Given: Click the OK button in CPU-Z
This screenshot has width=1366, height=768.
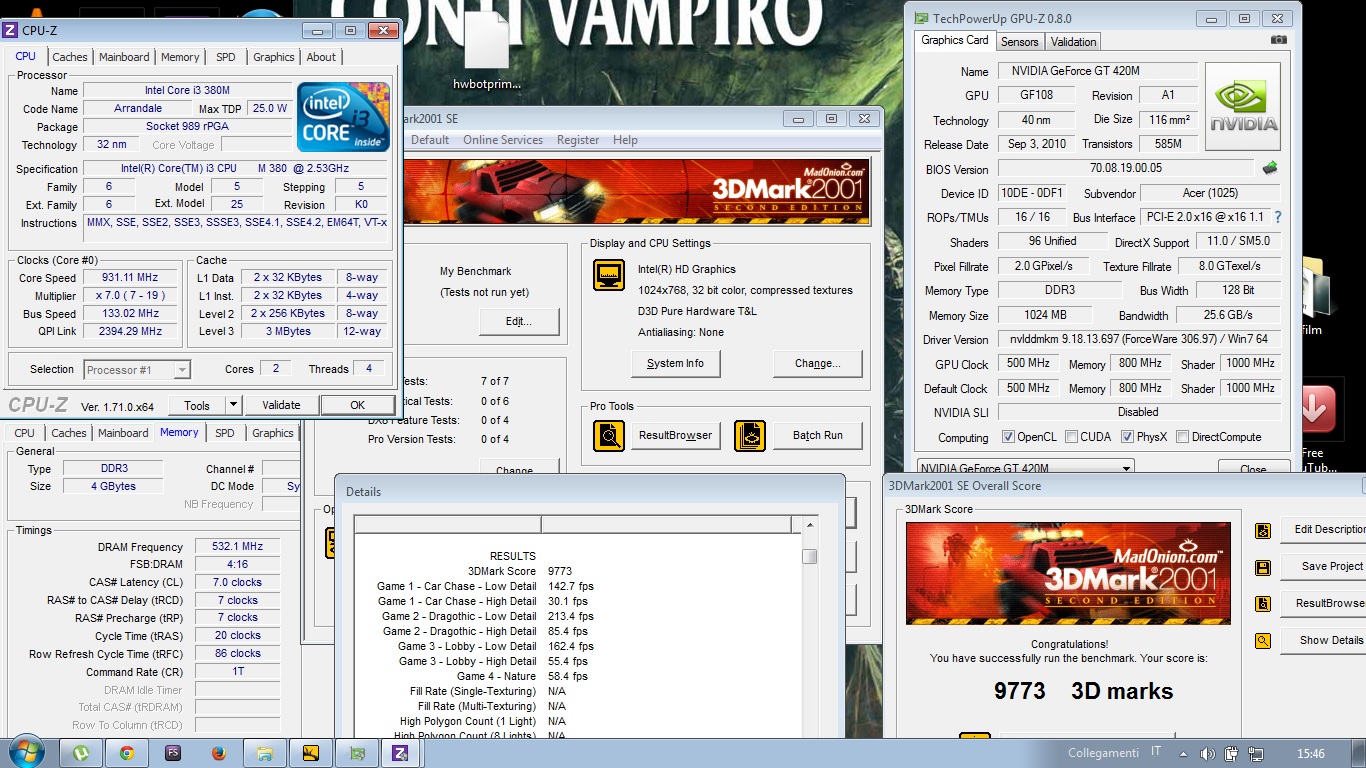Looking at the screenshot, I should pos(357,405).
